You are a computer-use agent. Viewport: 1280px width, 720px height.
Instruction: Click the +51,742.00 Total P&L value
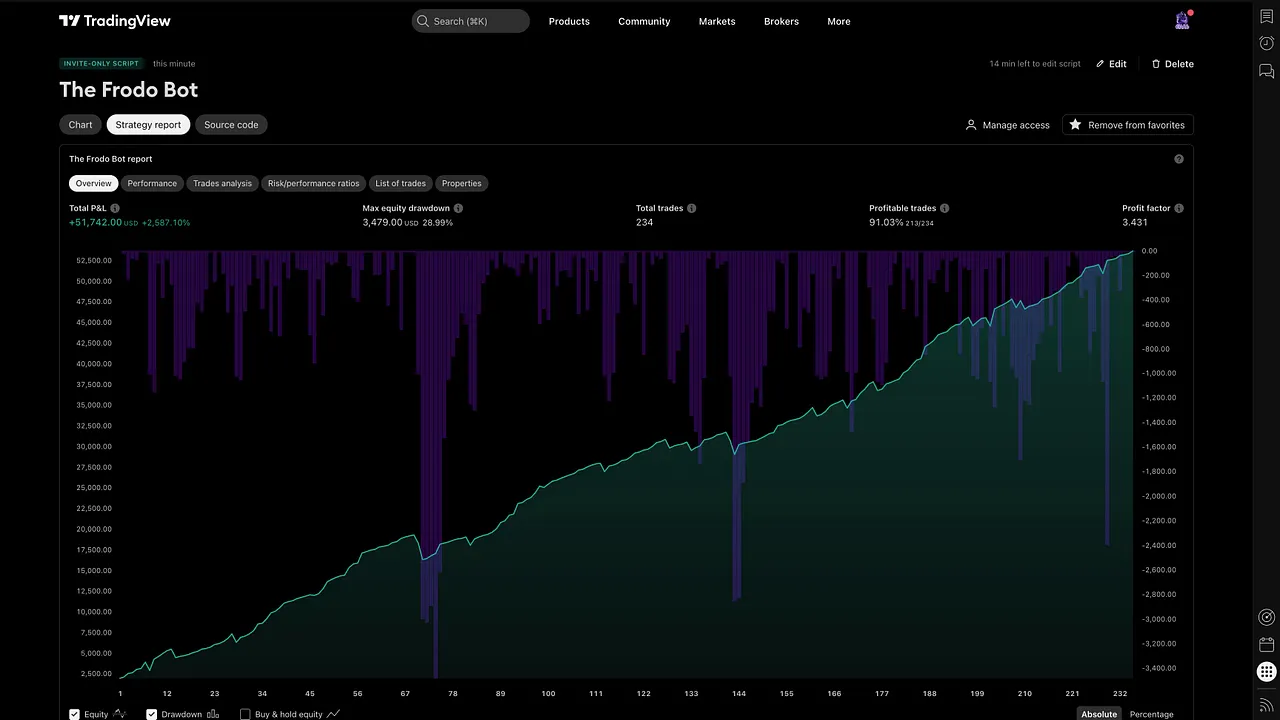point(95,222)
